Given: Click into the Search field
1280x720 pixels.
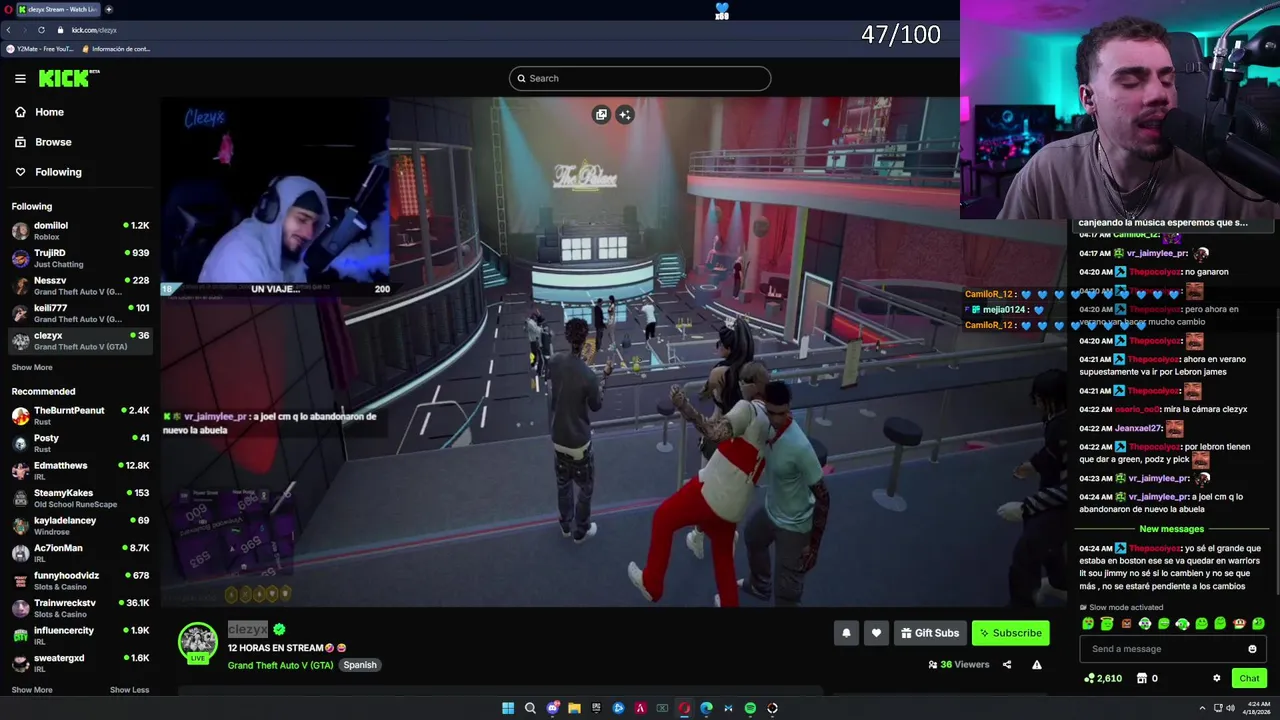Looking at the screenshot, I should (640, 78).
